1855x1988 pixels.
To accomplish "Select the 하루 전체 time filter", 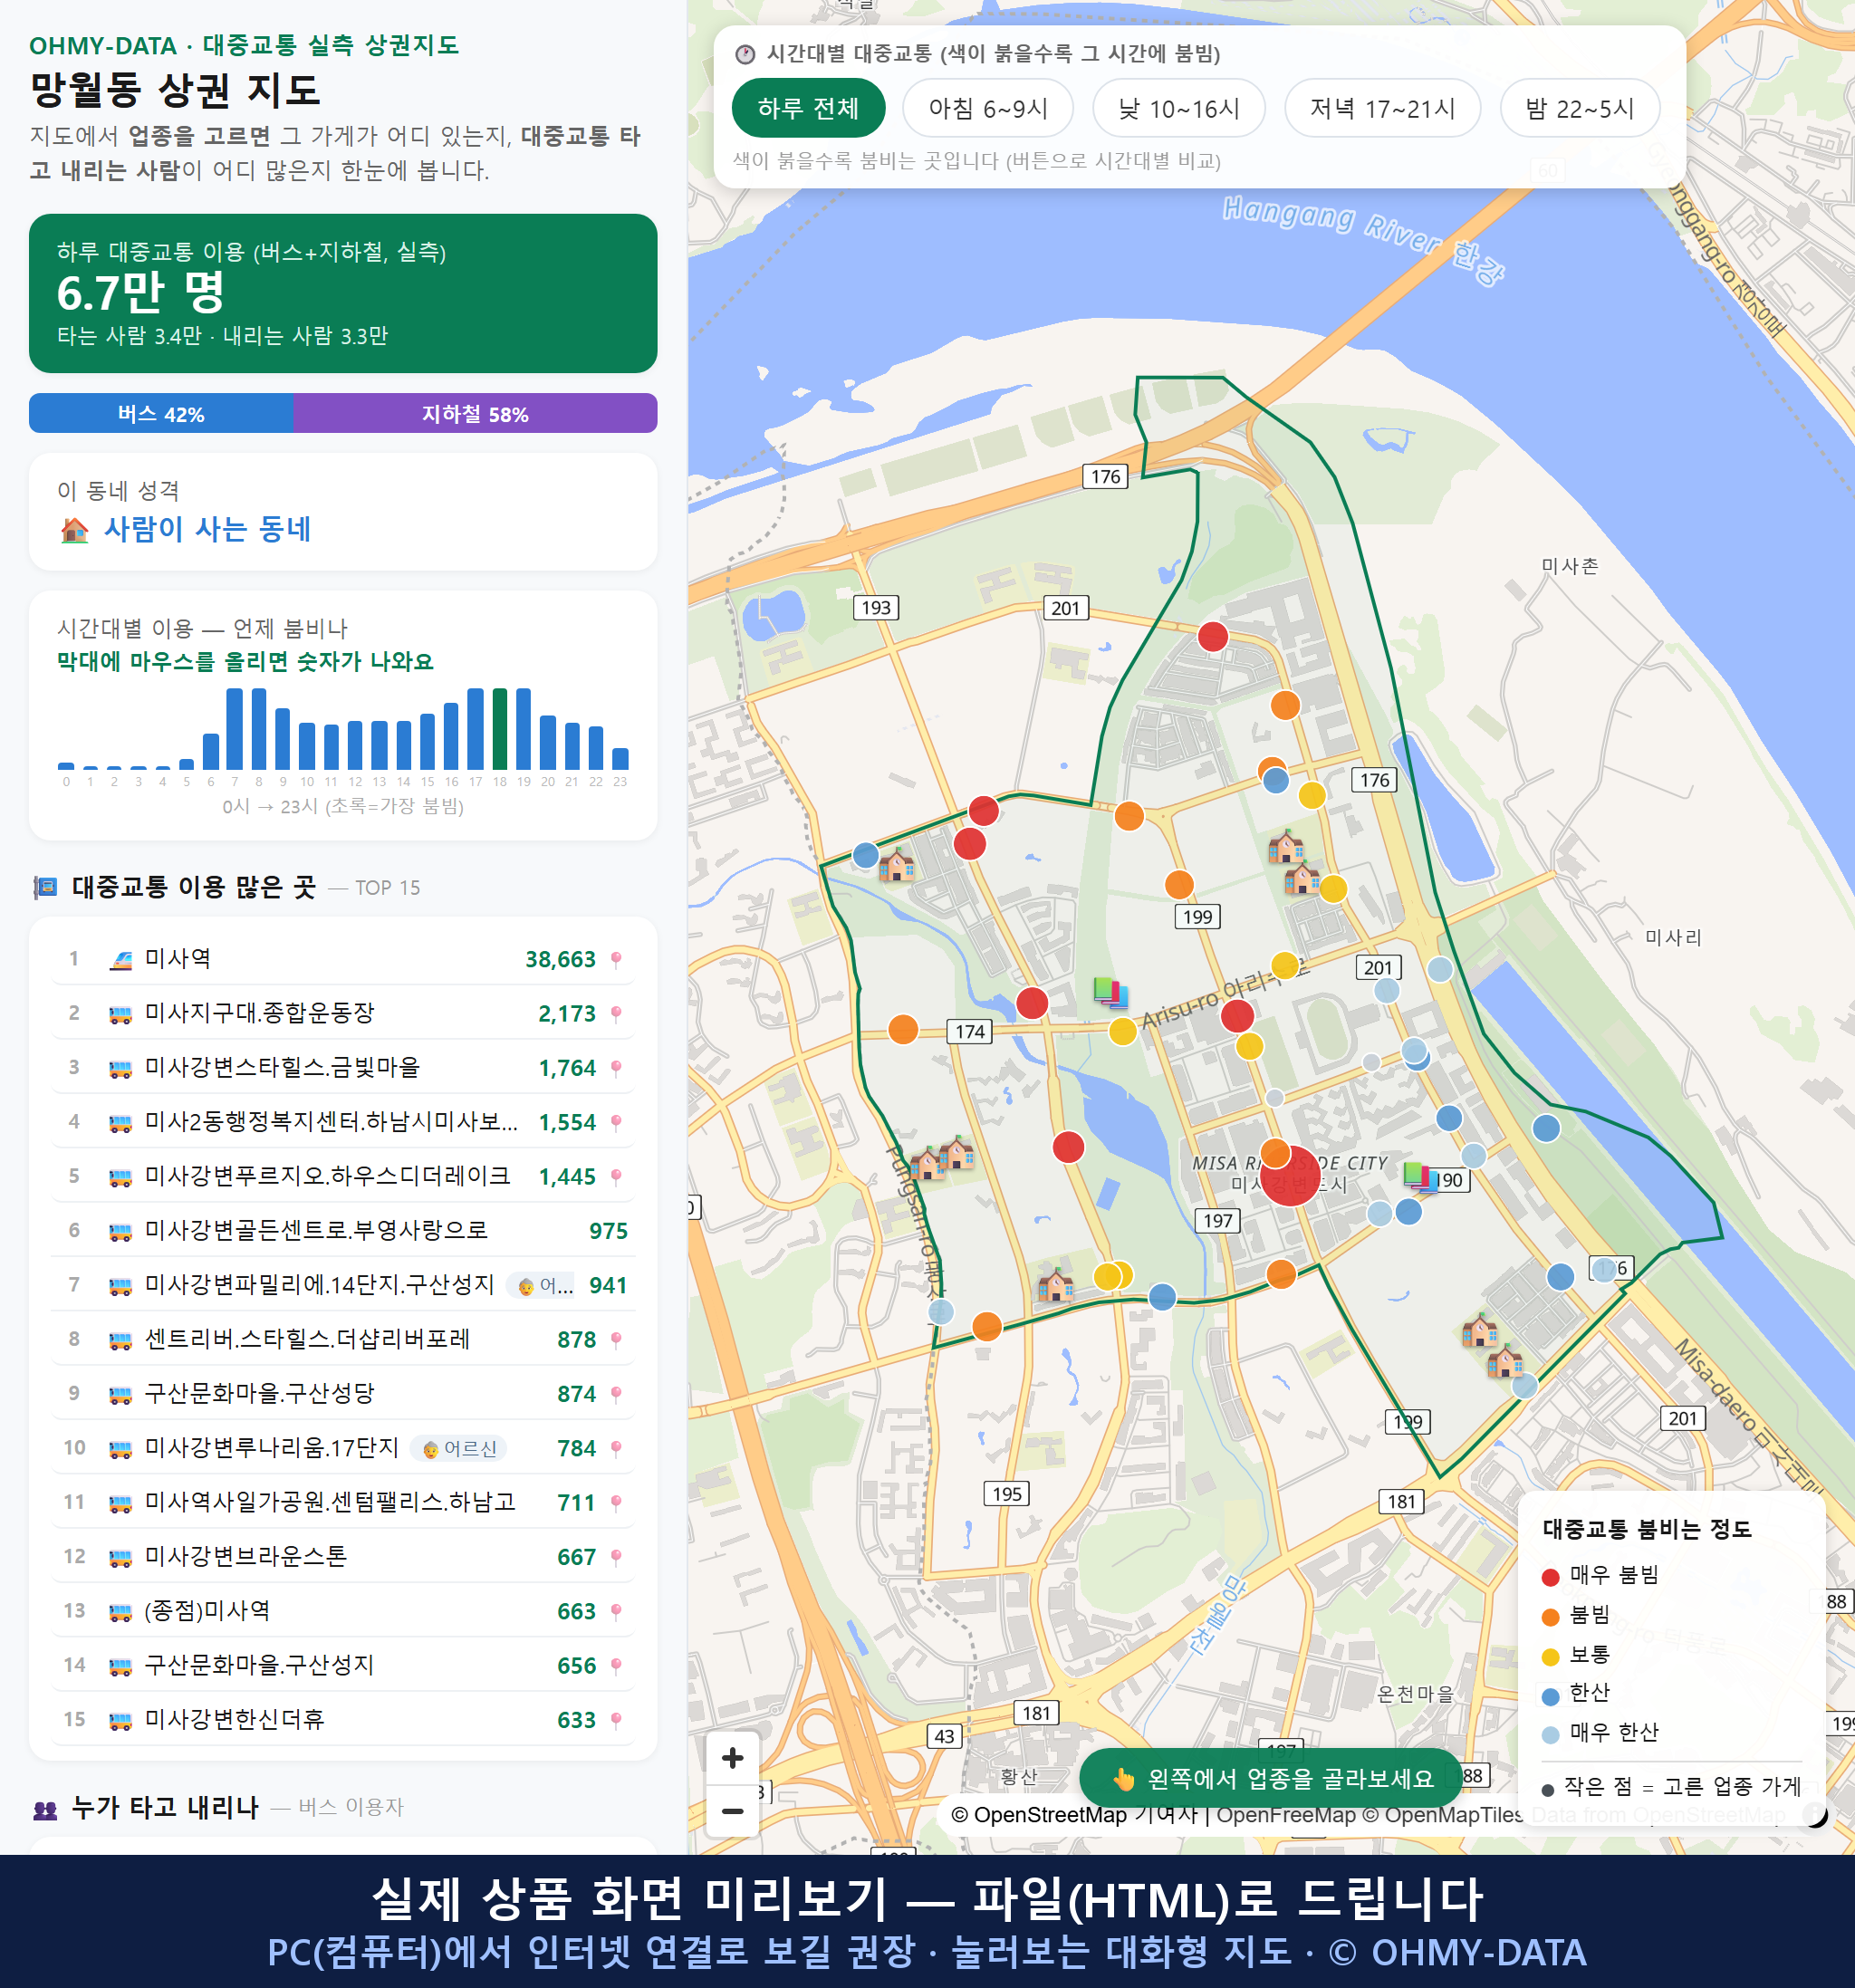I will pyautogui.click(x=808, y=108).
